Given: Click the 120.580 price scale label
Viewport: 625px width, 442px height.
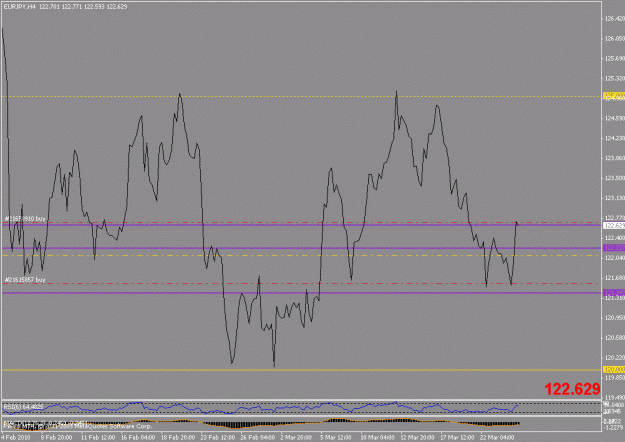Looking at the screenshot, I should [x=615, y=338].
